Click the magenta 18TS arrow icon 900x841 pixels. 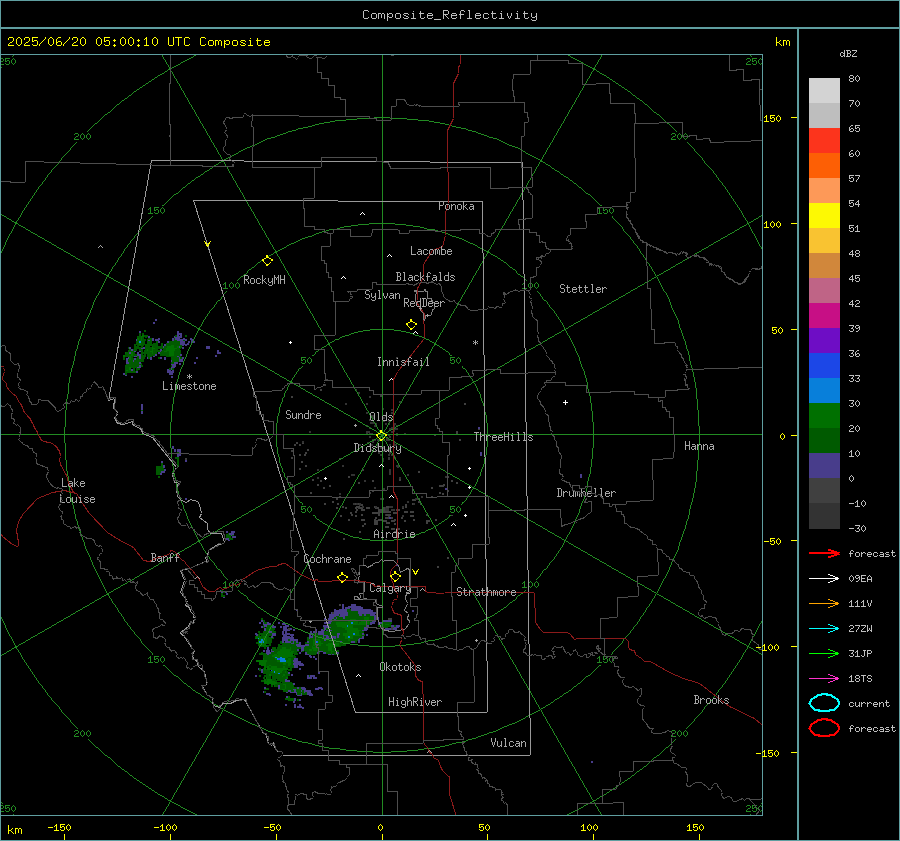tap(824, 679)
